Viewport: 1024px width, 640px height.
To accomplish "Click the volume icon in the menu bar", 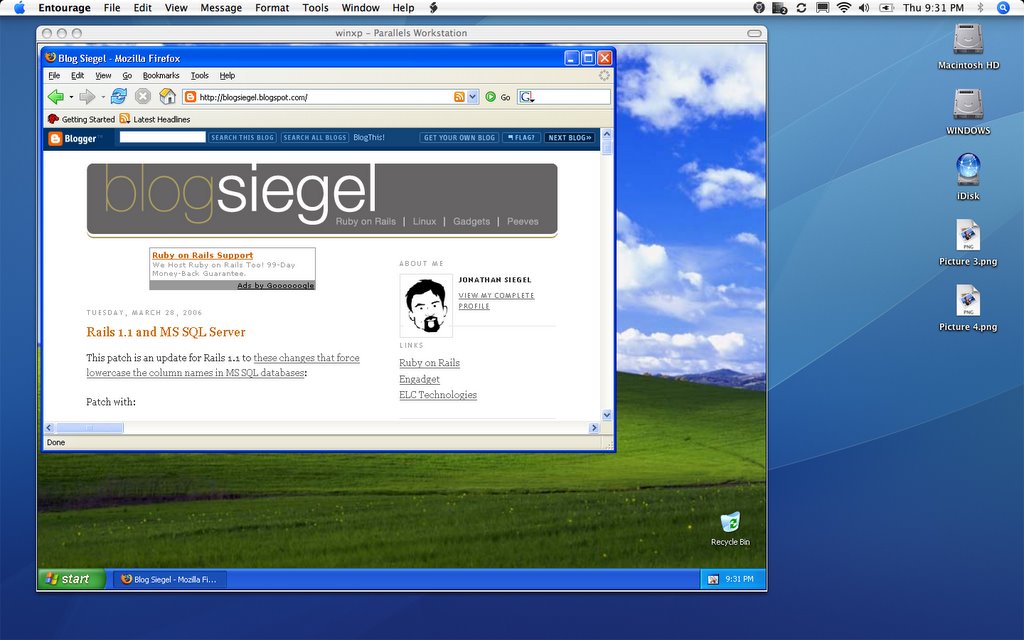I will tap(864, 8).
